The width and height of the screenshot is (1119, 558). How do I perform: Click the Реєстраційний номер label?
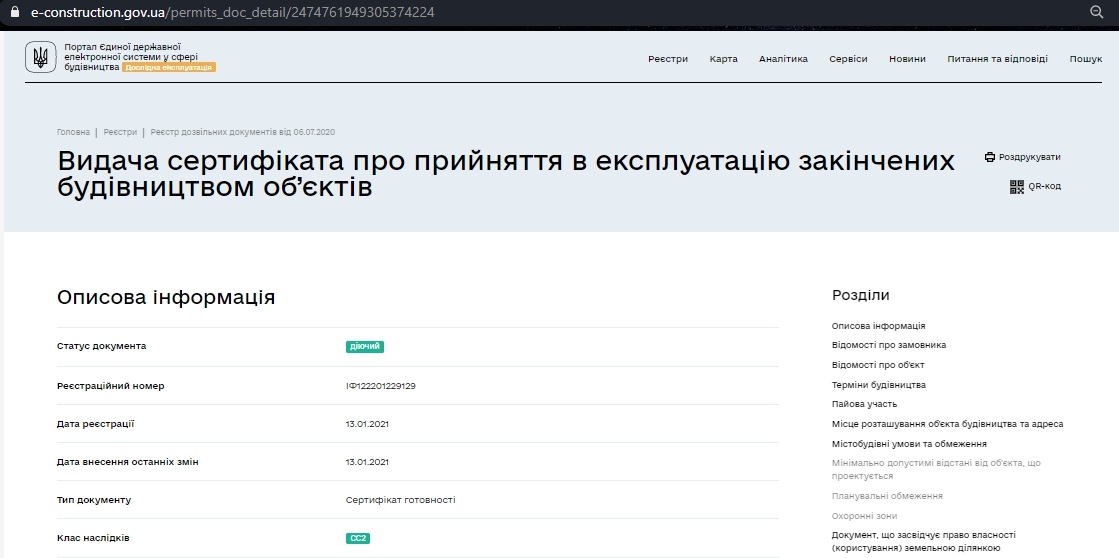[x=111, y=386]
